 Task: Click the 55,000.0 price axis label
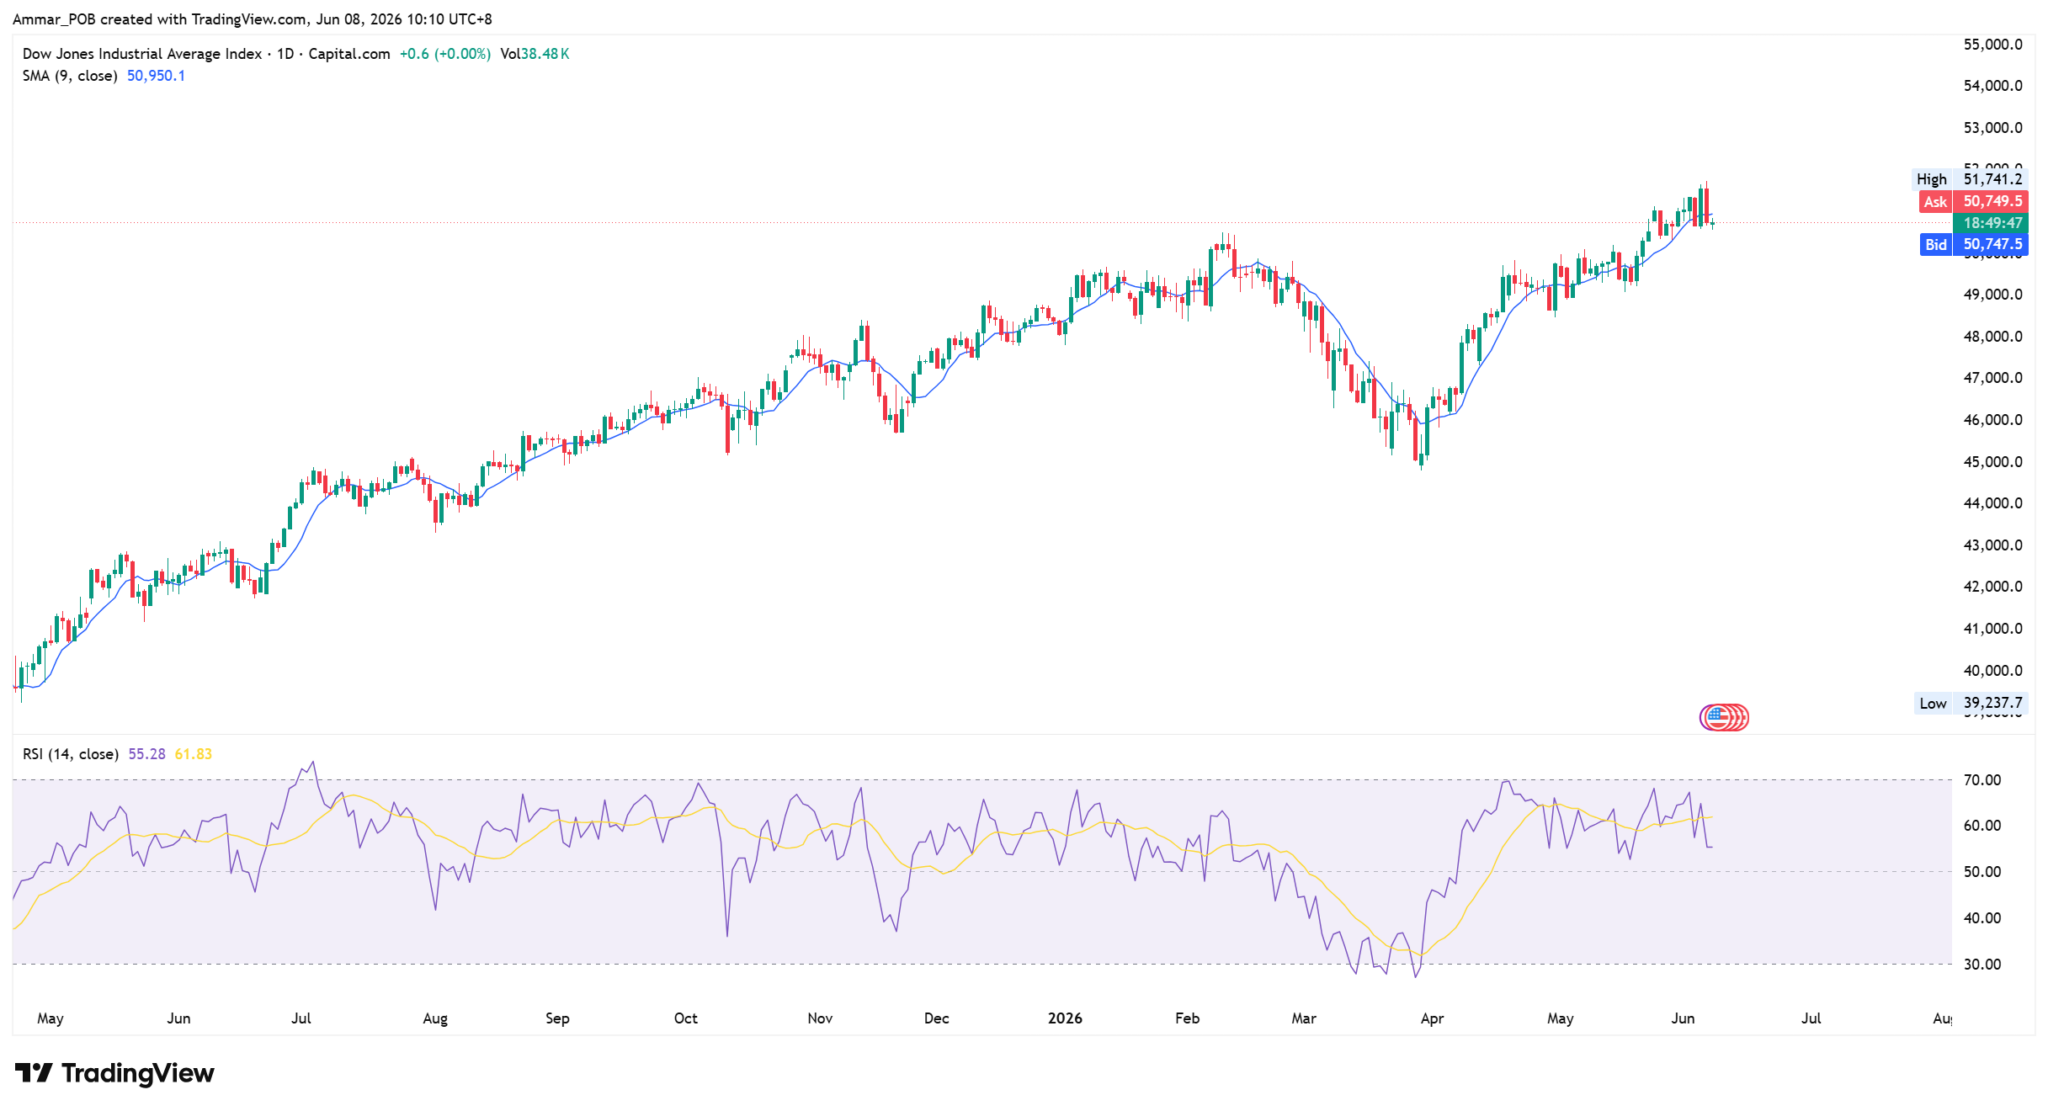tap(1993, 44)
